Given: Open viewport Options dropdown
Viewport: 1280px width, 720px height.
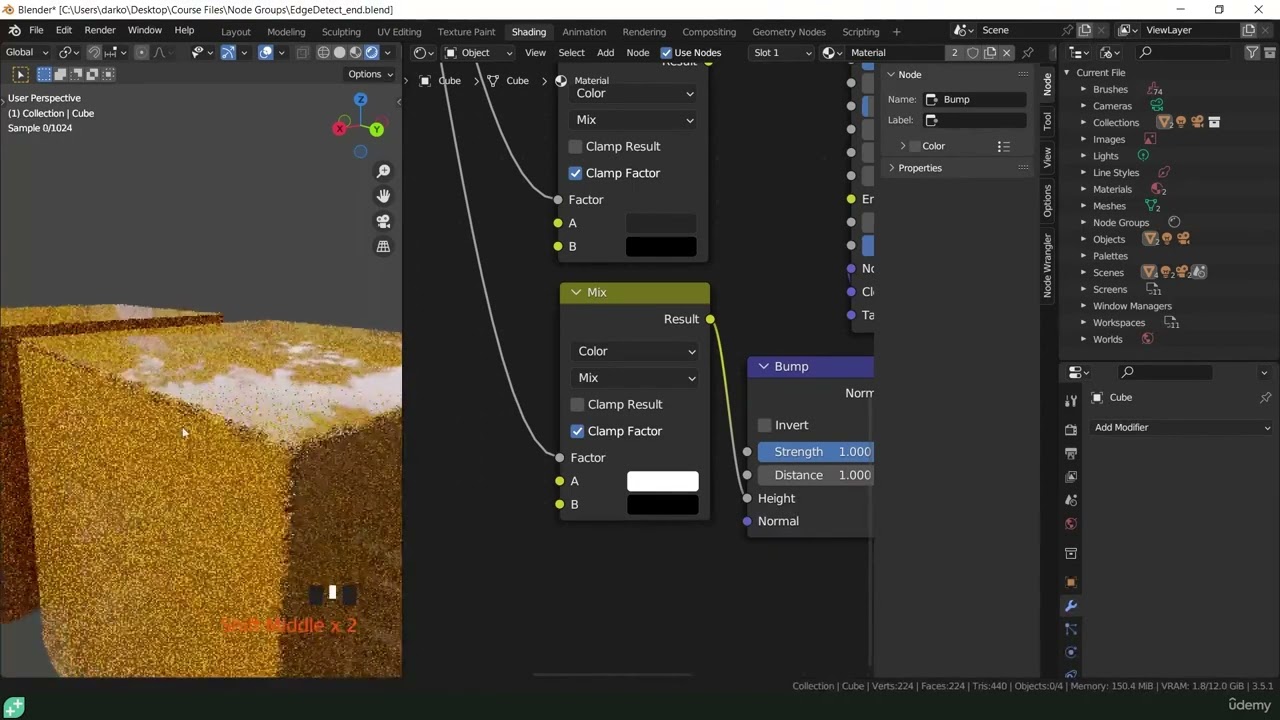Looking at the screenshot, I should click(370, 74).
